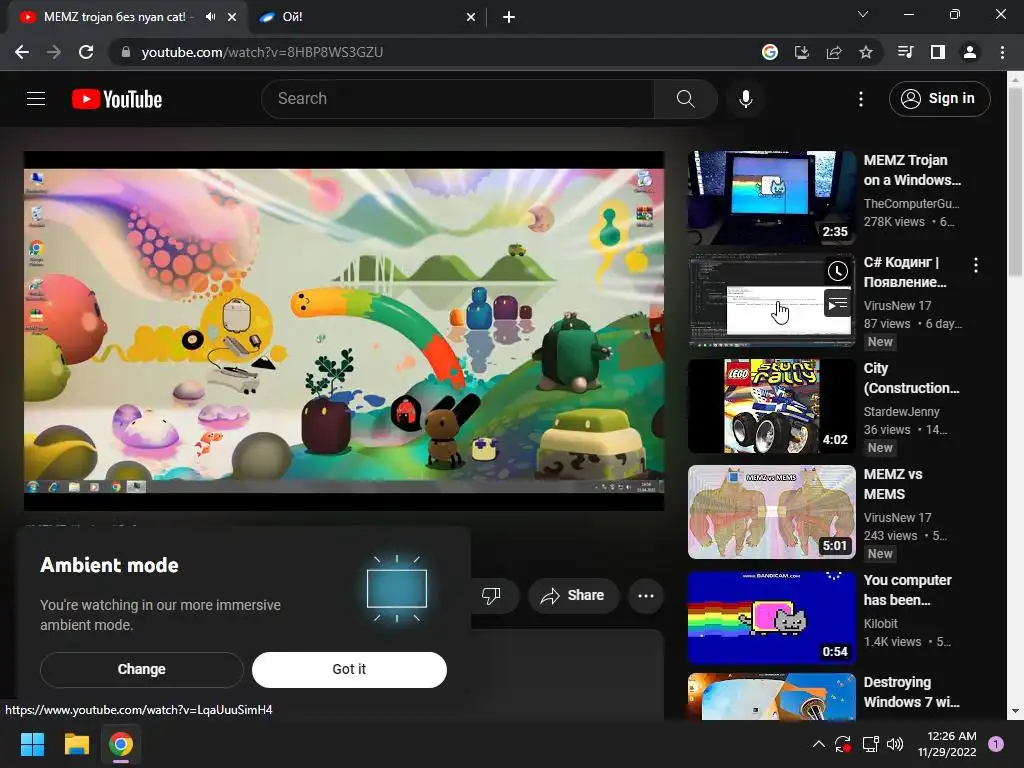Image resolution: width=1024 pixels, height=768 pixels.
Task: Sign in to YouTube
Action: 939,99
